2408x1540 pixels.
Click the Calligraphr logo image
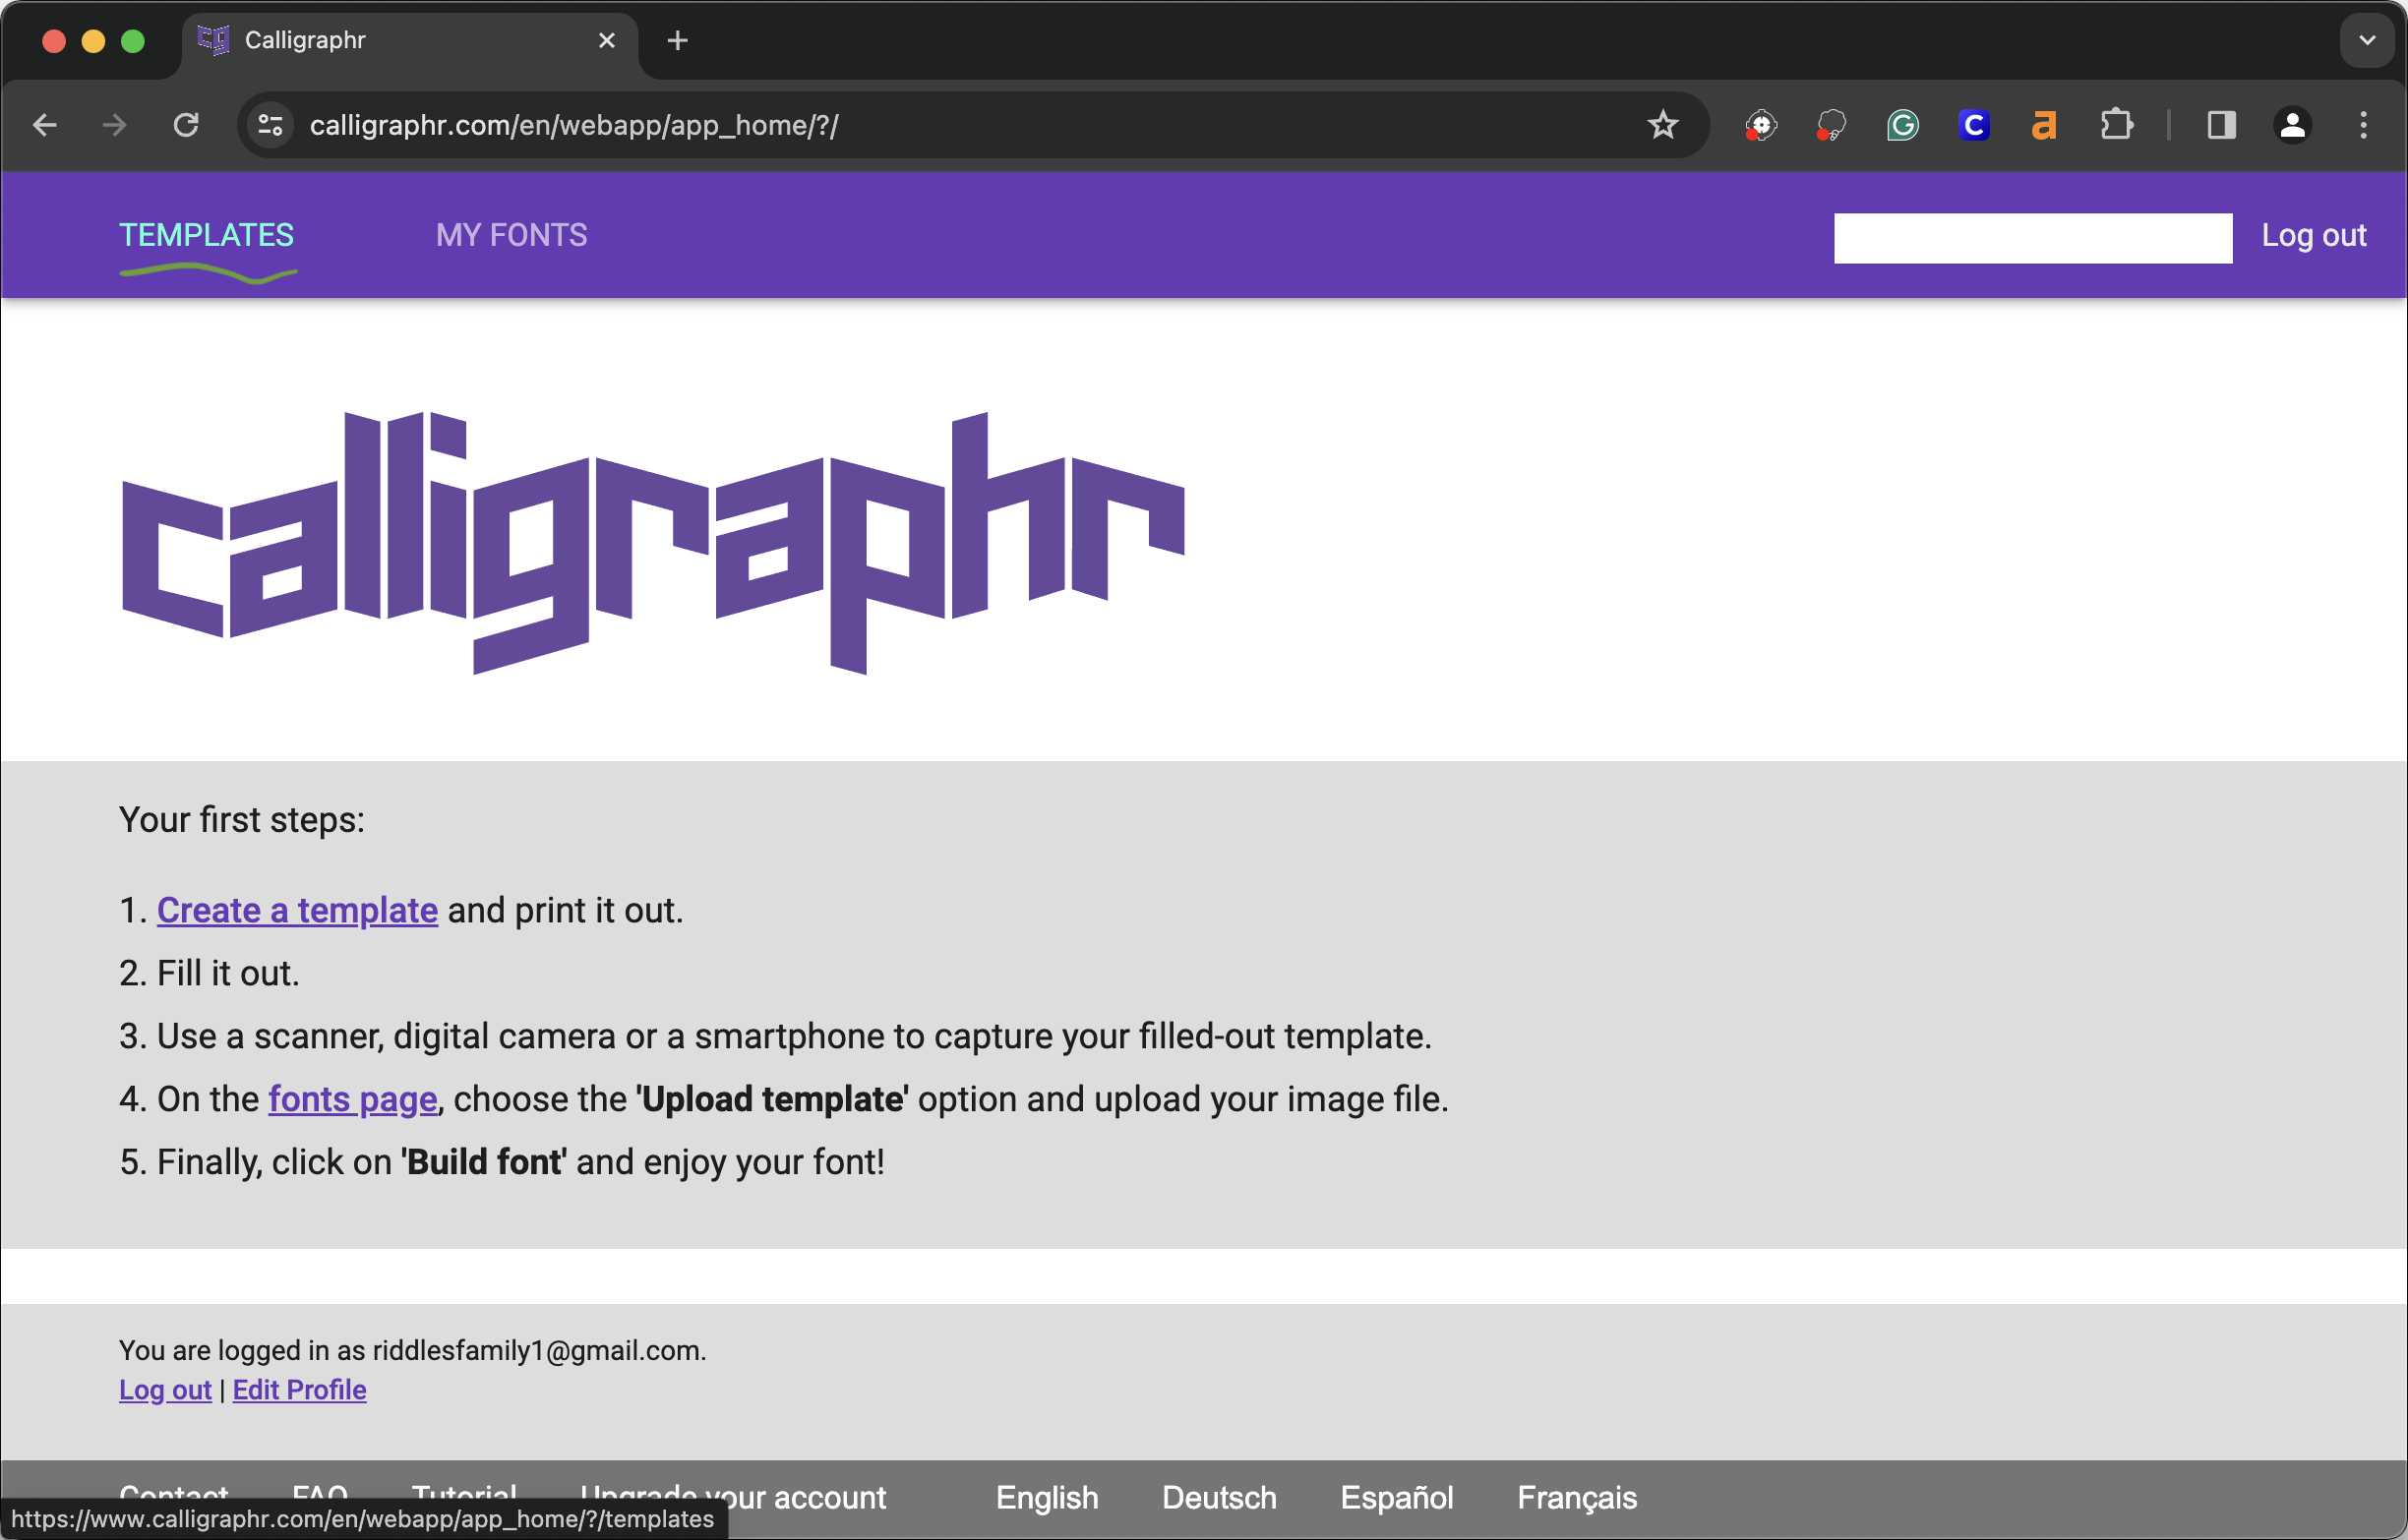pos(653,543)
